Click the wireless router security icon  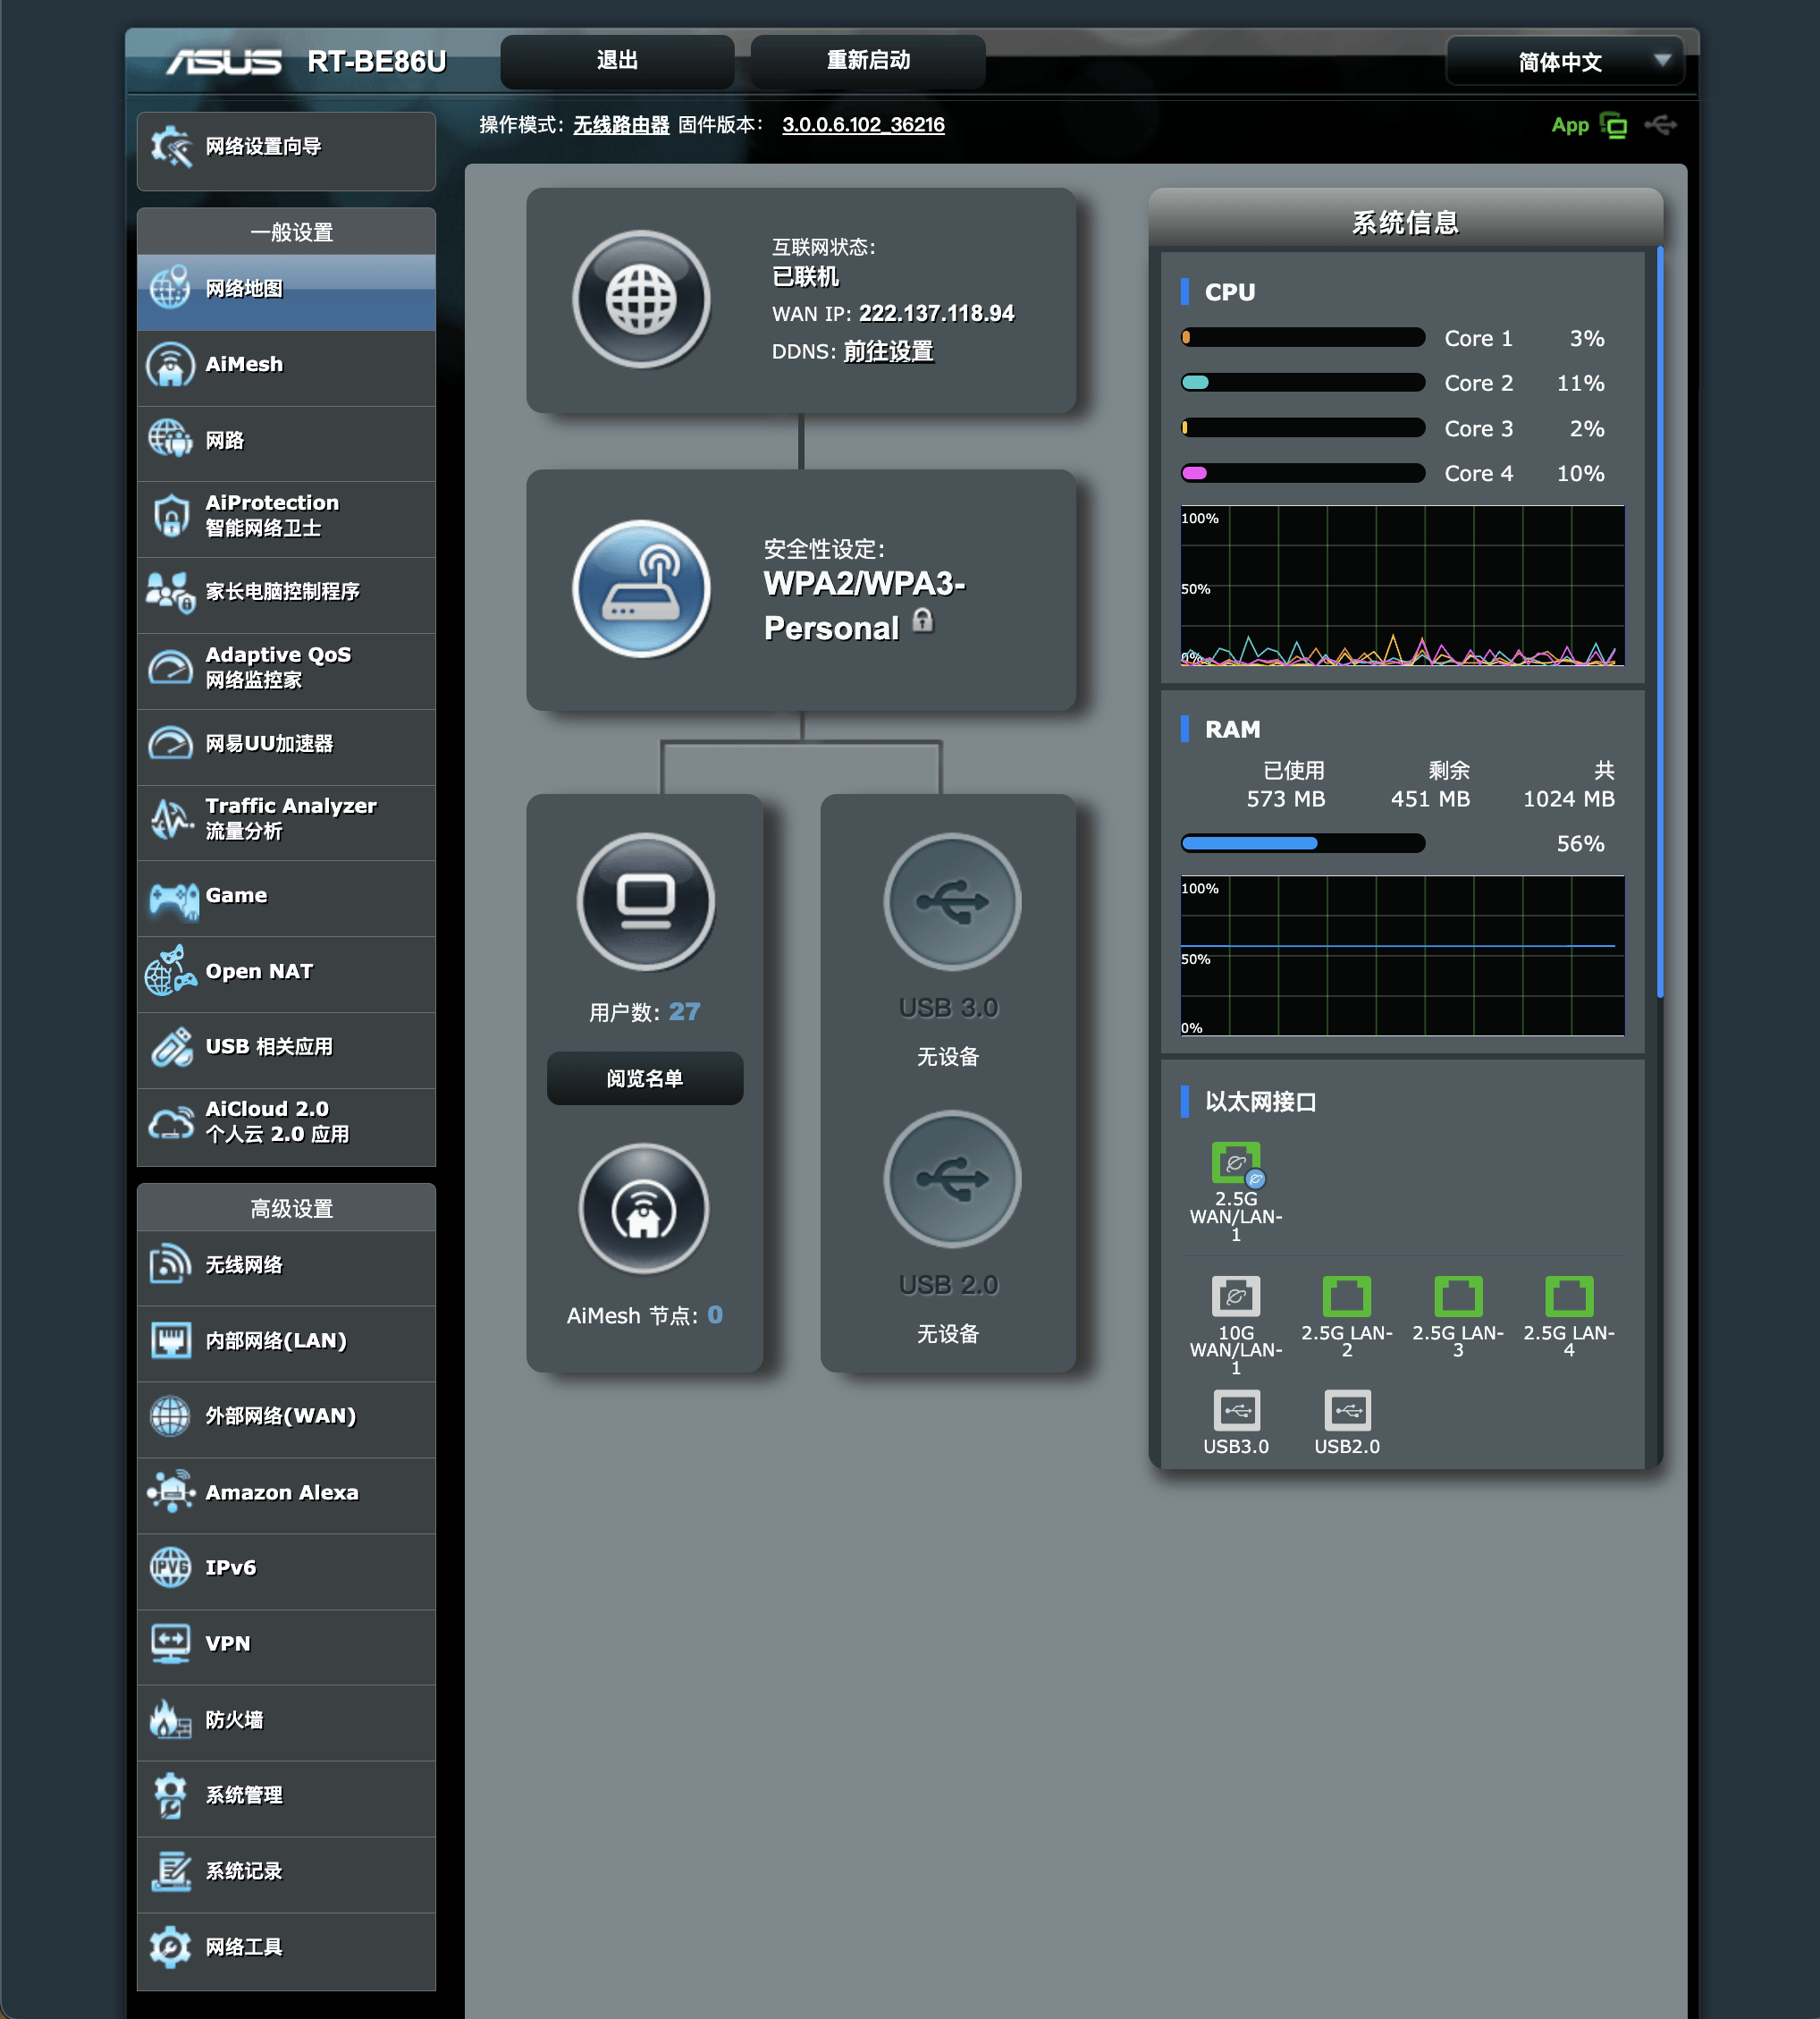pos(641,589)
